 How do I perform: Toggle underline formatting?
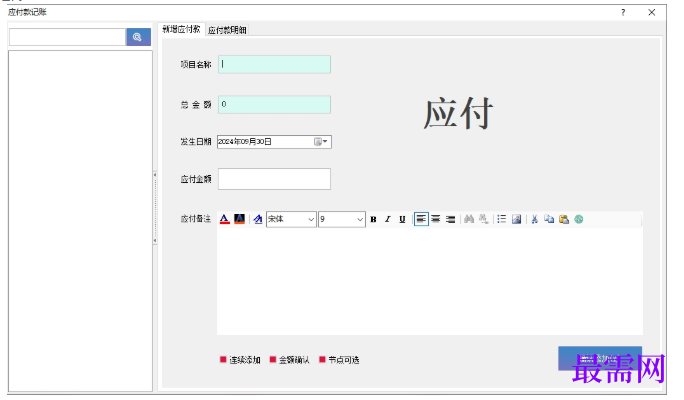point(402,219)
